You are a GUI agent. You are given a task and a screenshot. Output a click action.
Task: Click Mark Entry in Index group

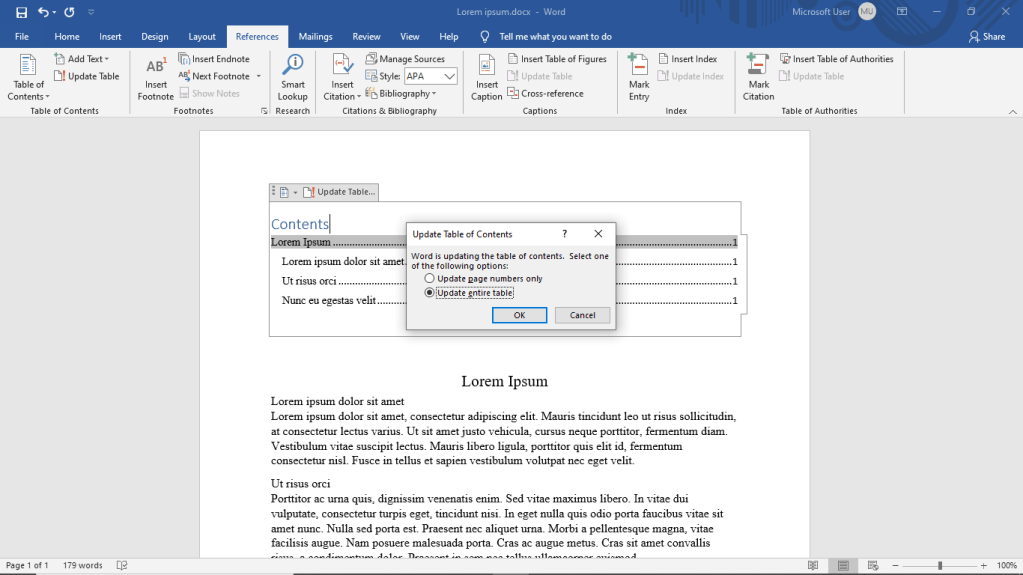coord(639,78)
